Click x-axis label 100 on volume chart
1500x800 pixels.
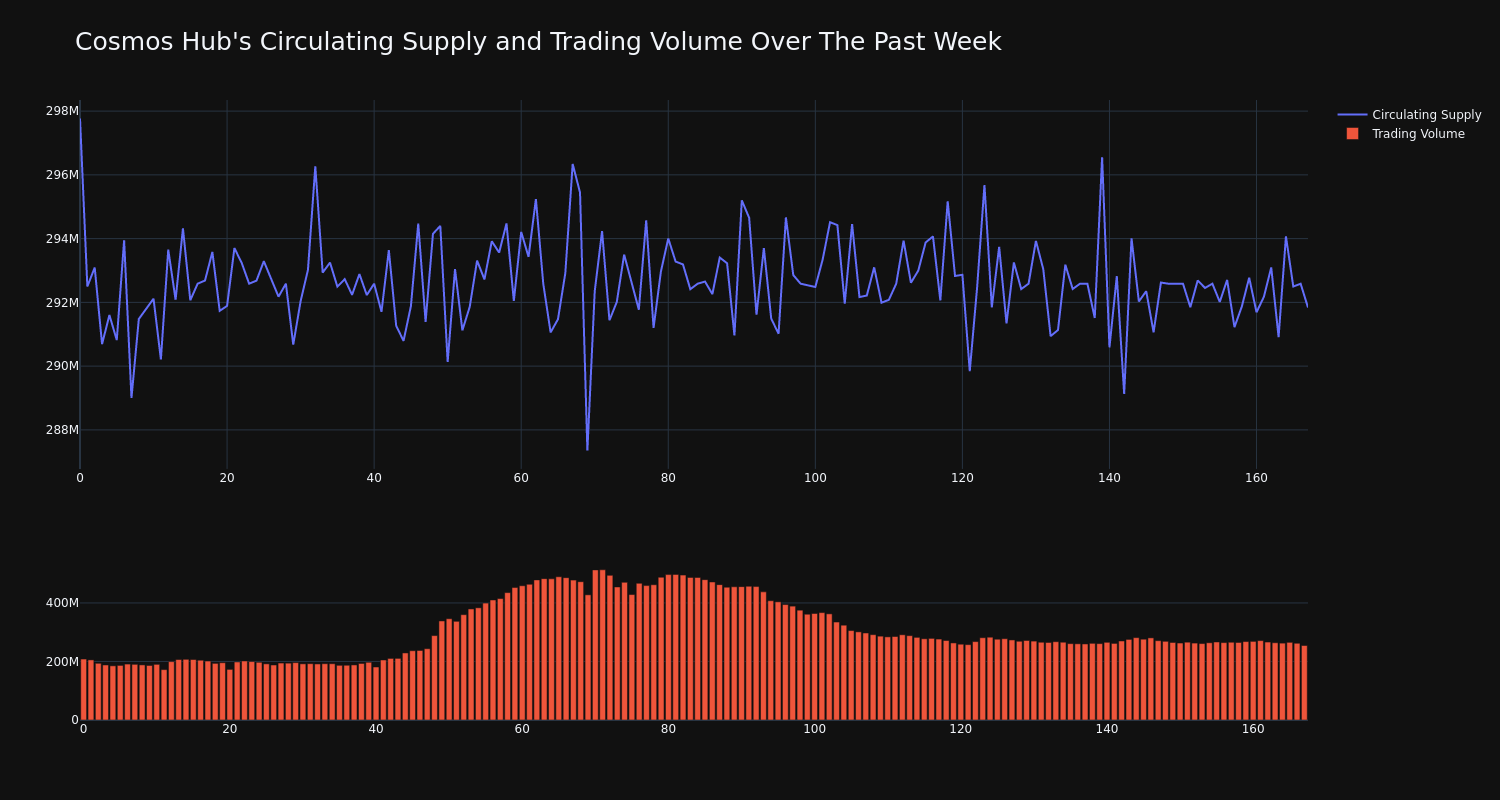click(815, 729)
